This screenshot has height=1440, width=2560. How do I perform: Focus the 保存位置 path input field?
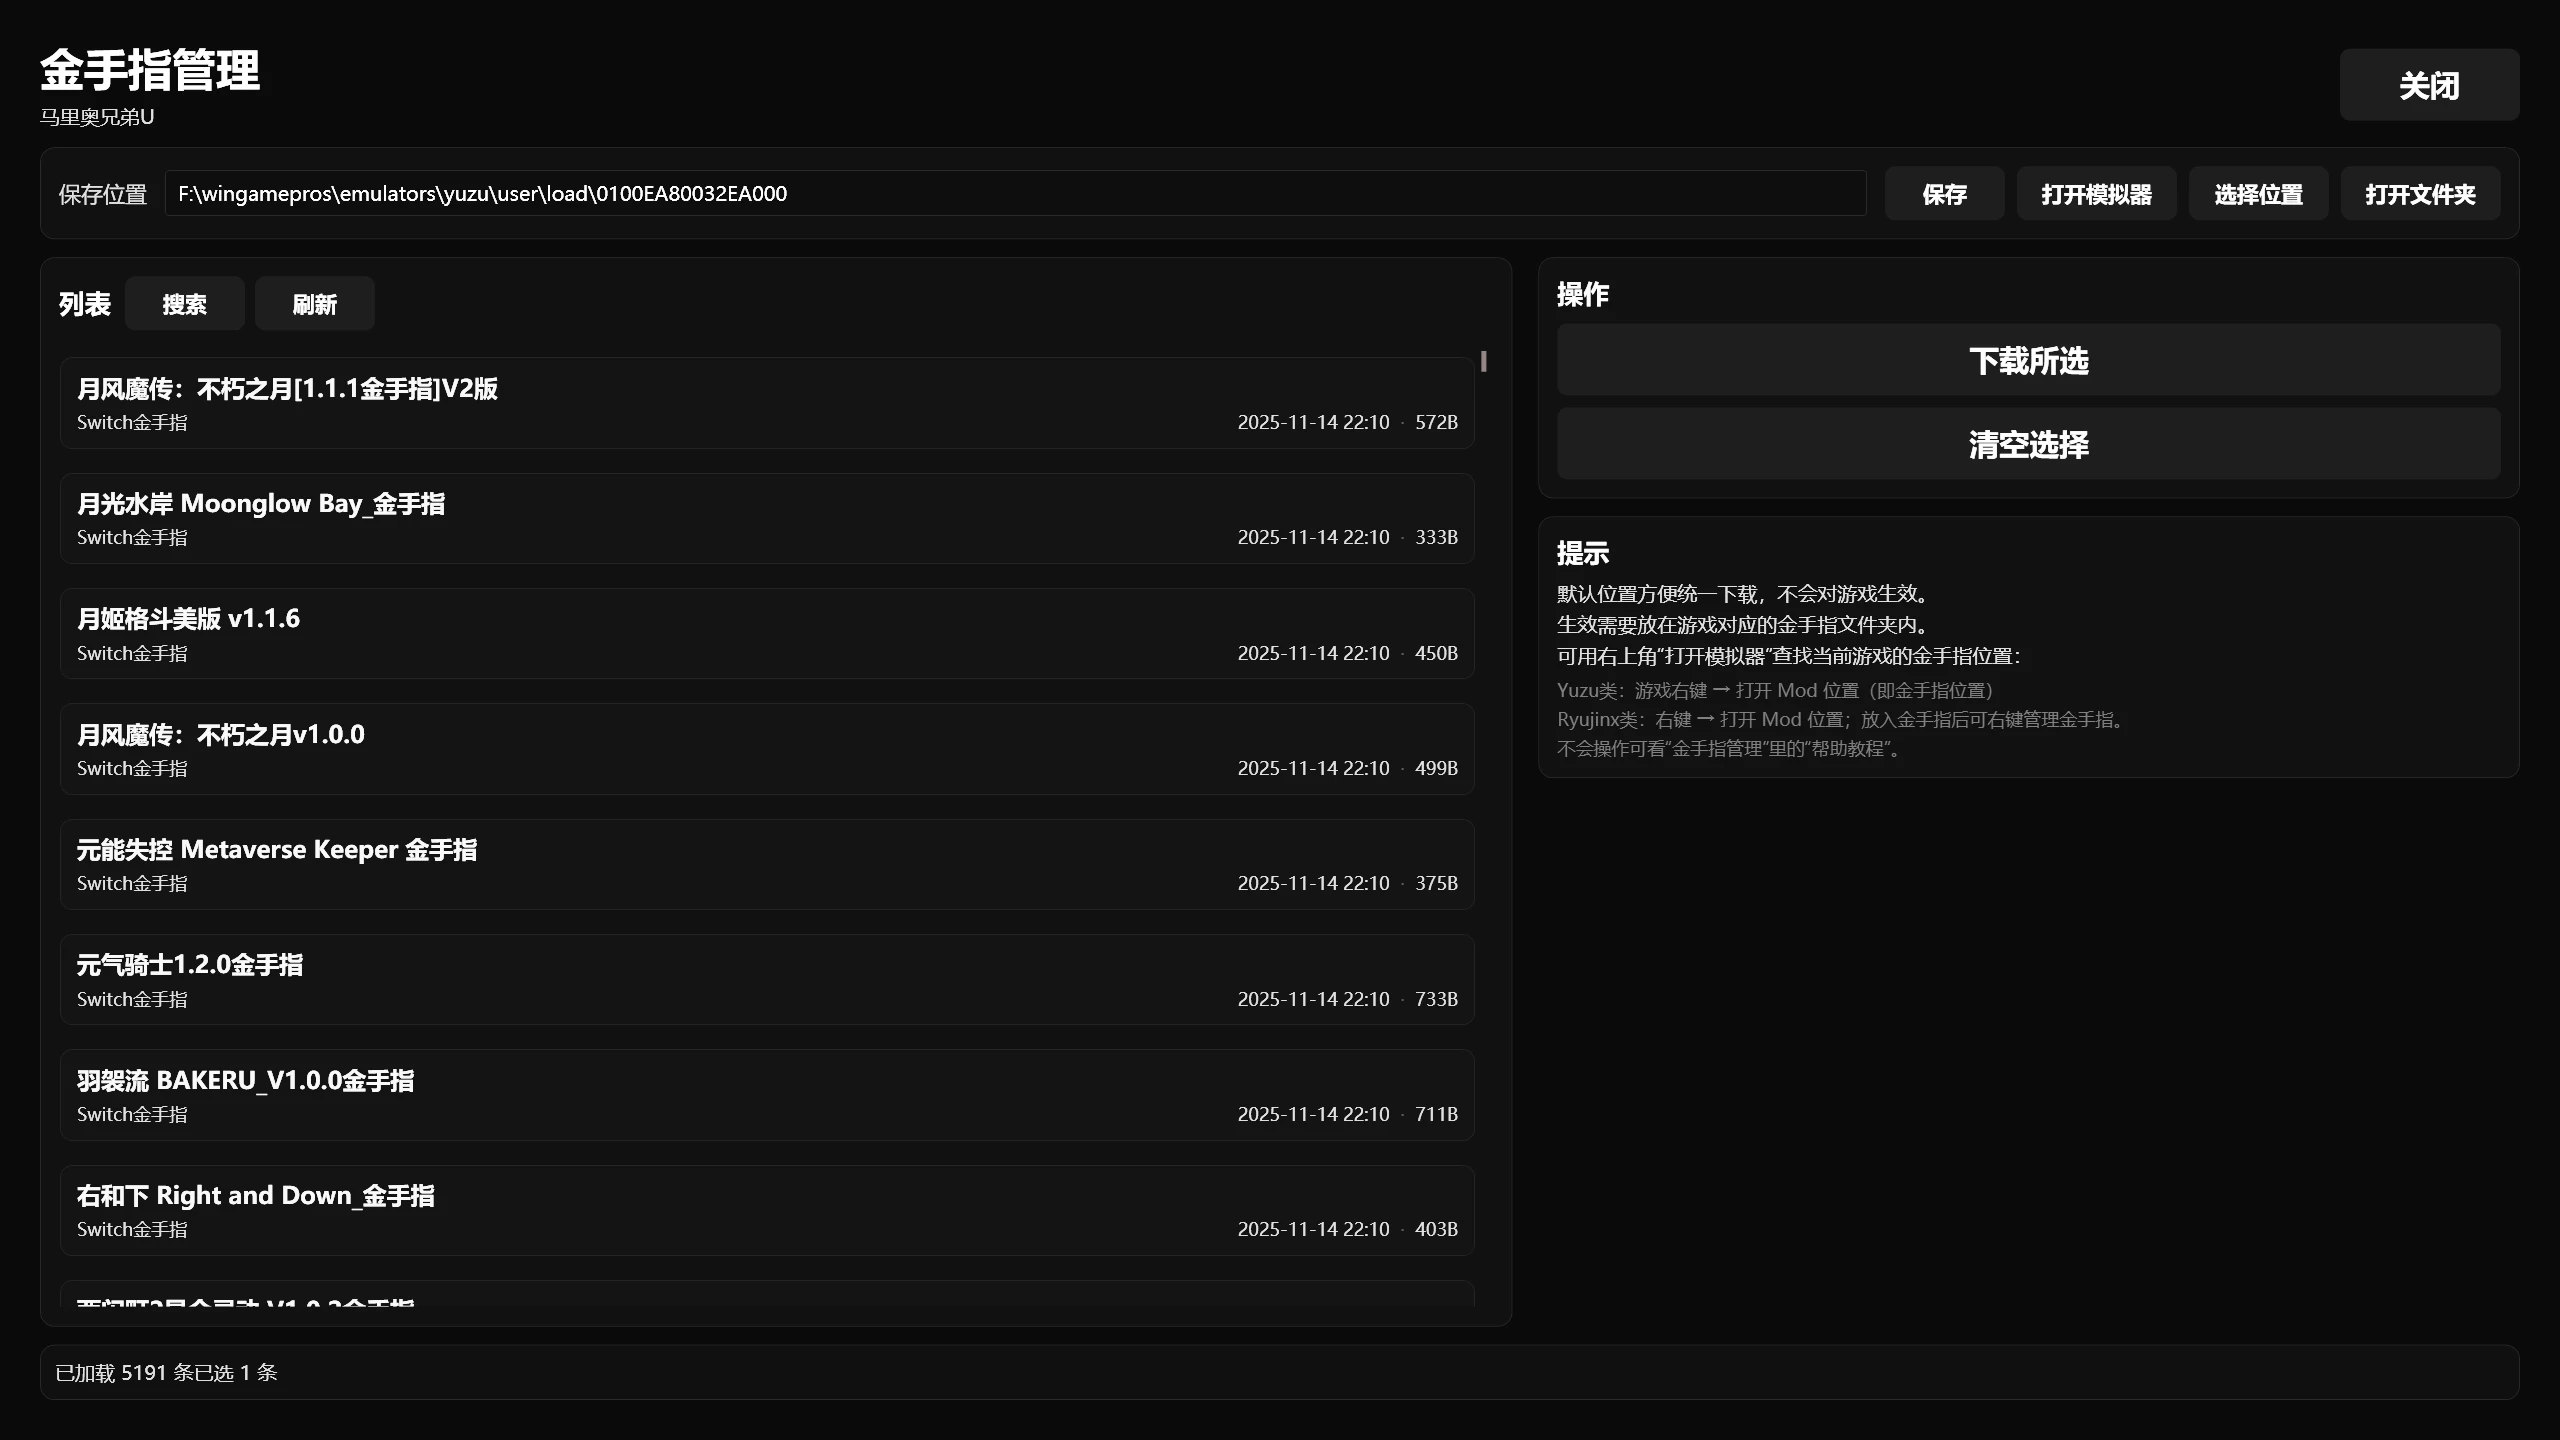pyautogui.click(x=1014, y=194)
